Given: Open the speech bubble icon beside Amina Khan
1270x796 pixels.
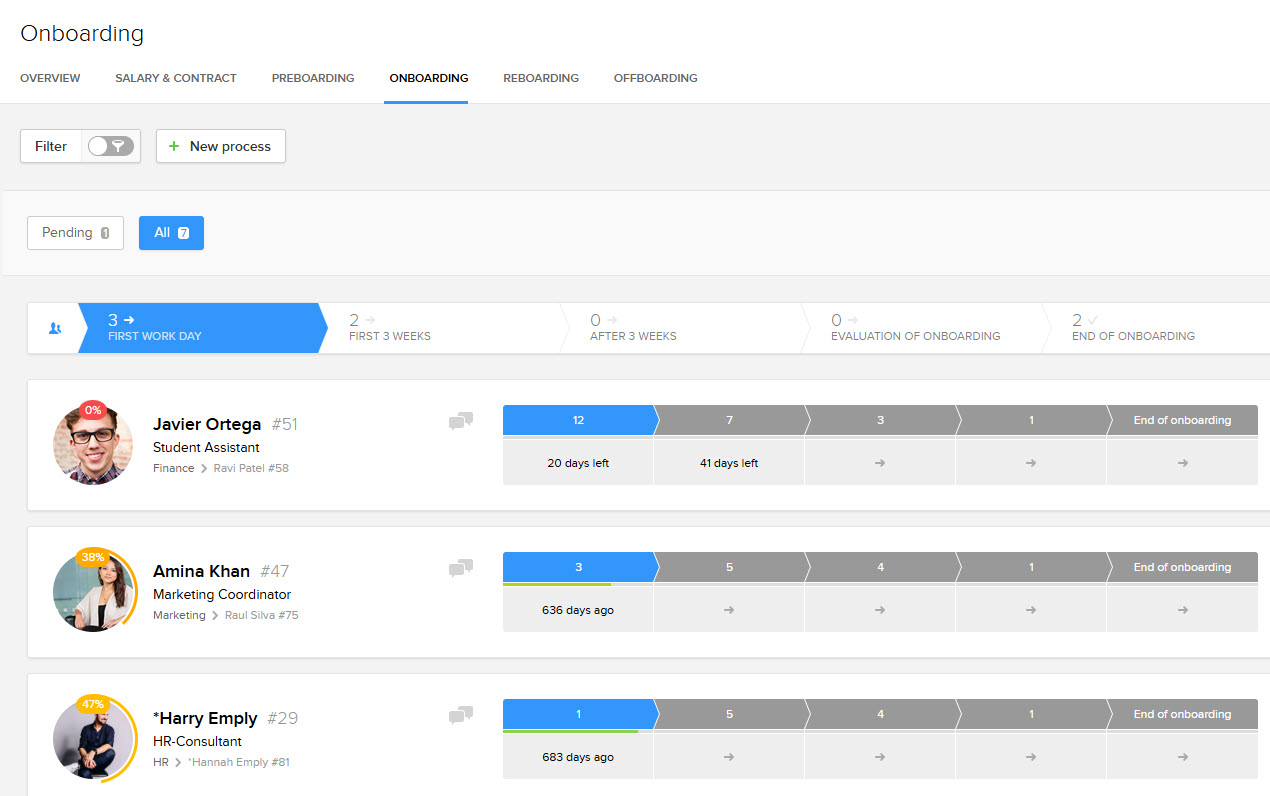Looking at the screenshot, I should [x=460, y=568].
